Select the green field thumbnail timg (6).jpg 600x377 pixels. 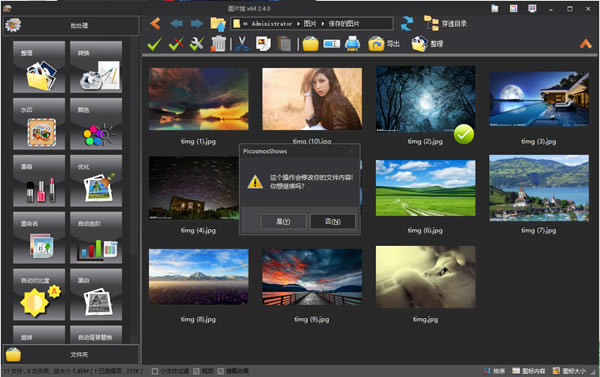(x=426, y=188)
